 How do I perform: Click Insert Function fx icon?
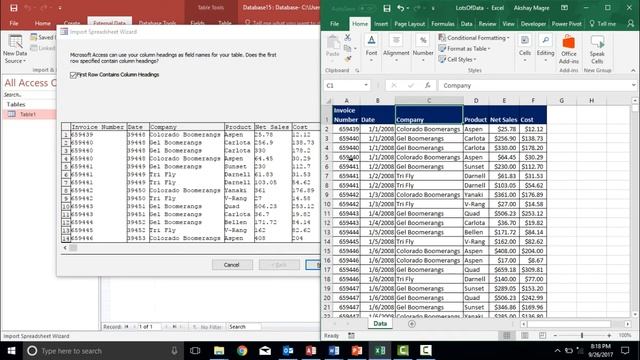click(x=427, y=85)
